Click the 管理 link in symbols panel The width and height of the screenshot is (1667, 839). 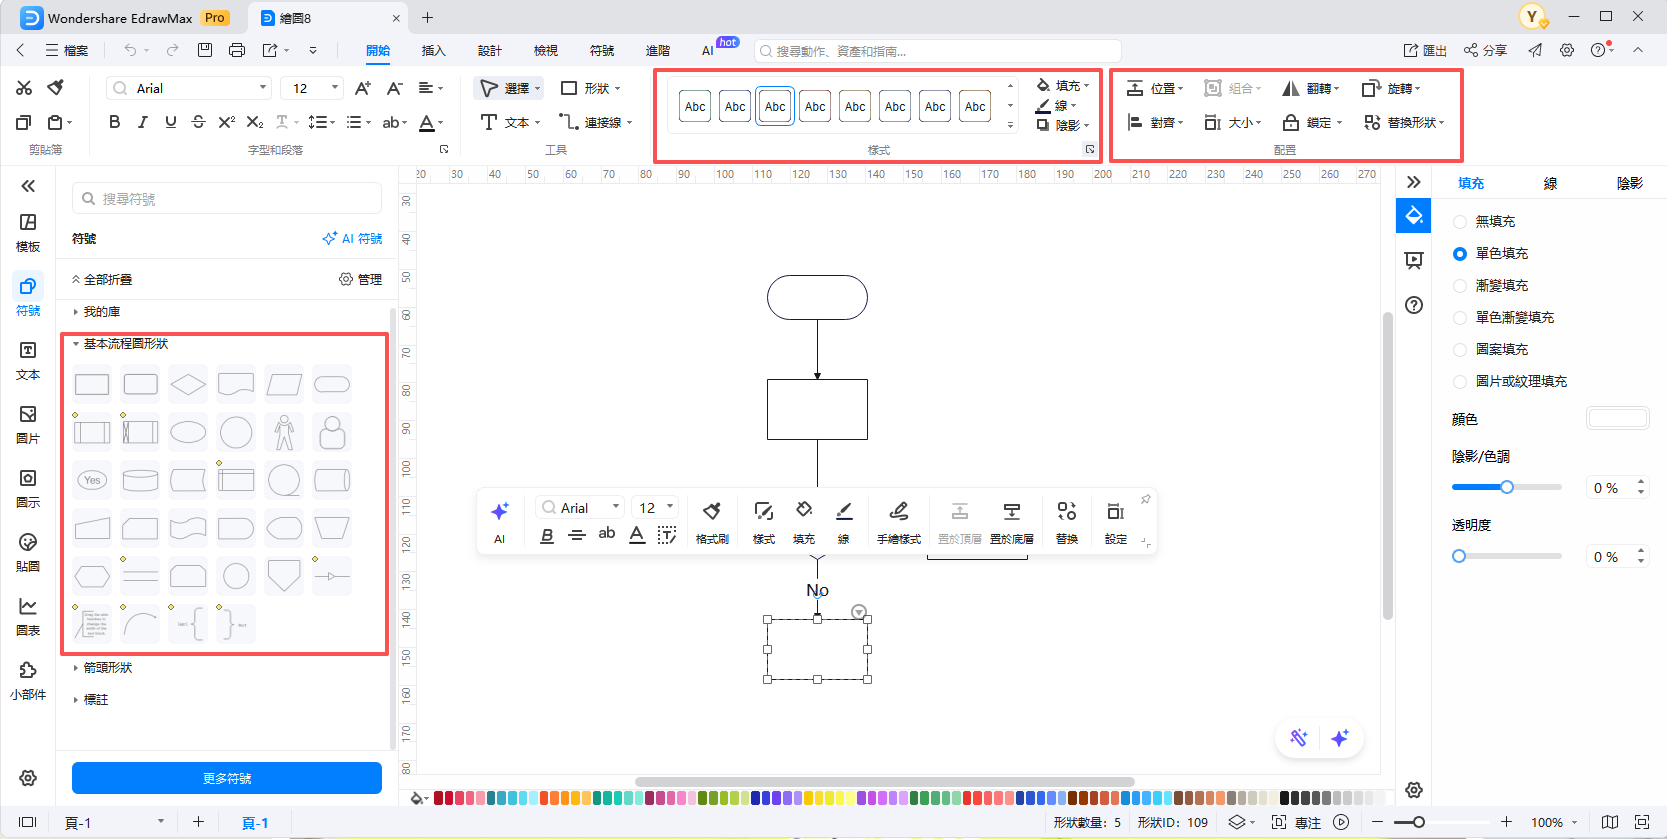coord(361,279)
